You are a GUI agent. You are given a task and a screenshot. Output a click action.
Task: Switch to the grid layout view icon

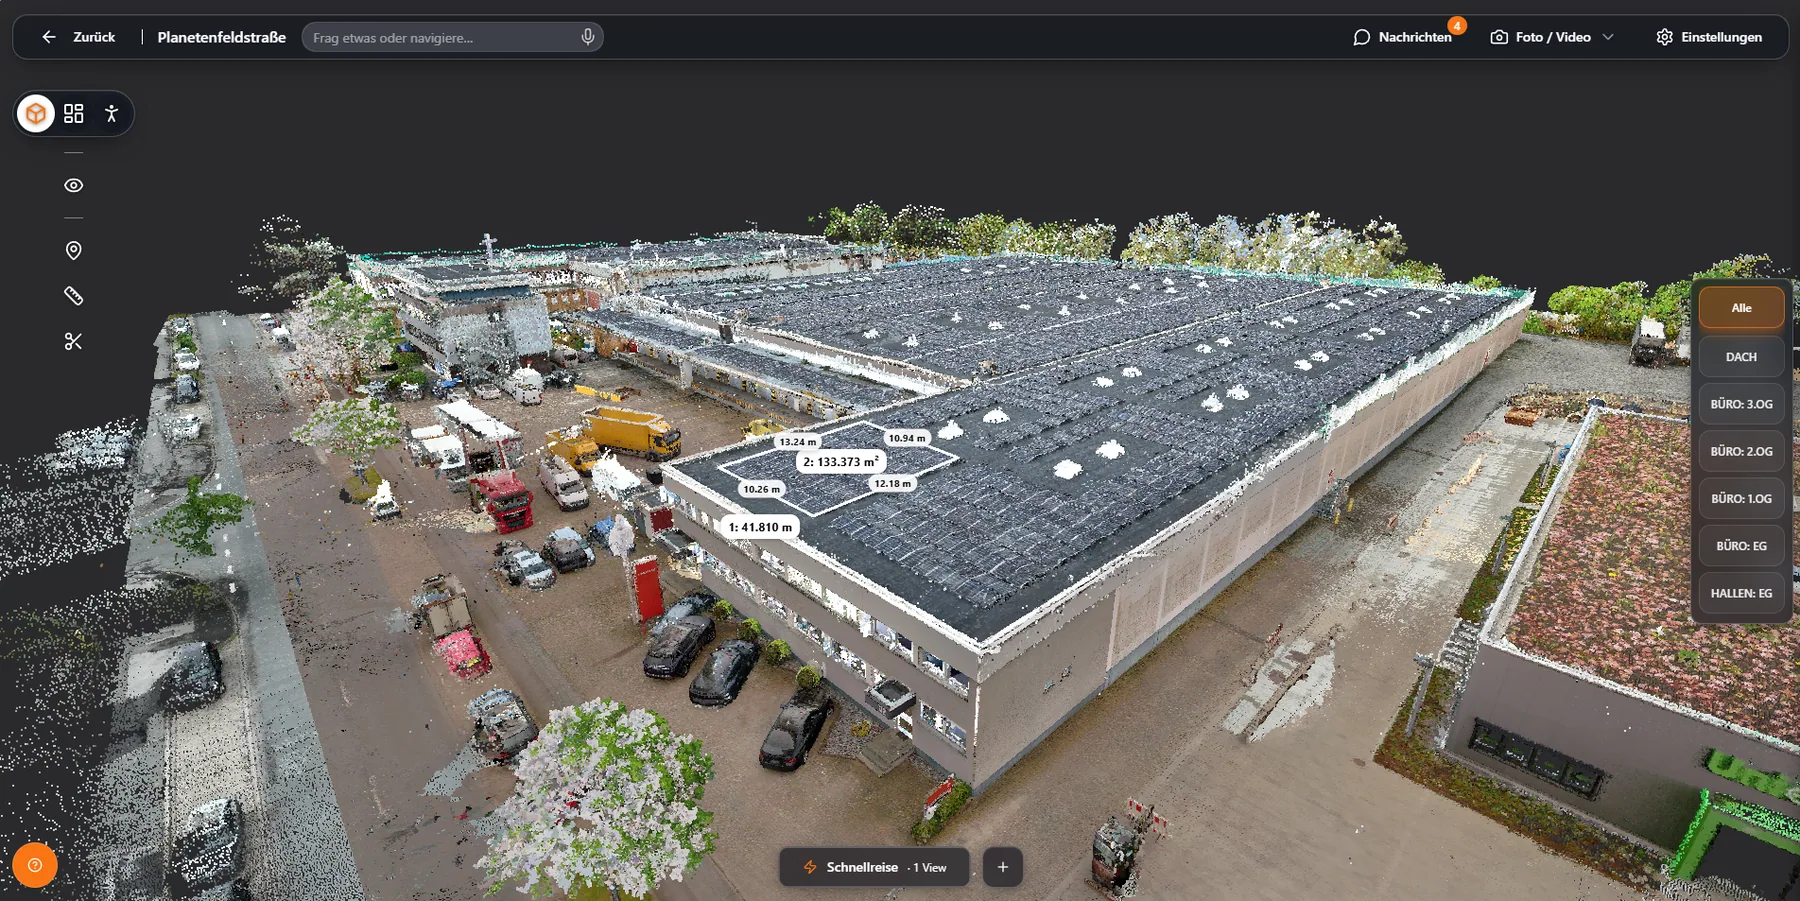pyautogui.click(x=74, y=114)
